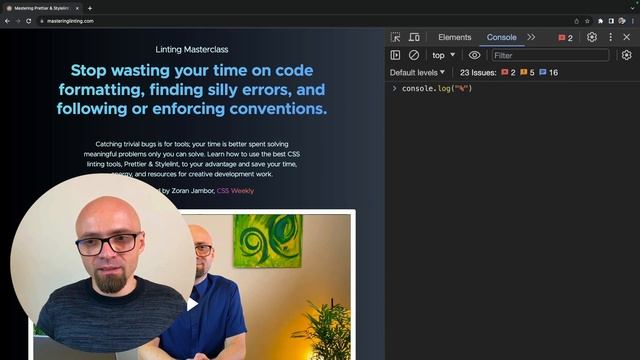Open the Chrome three-dot menu
The height and width of the screenshot is (360, 640).
tap(633, 21)
